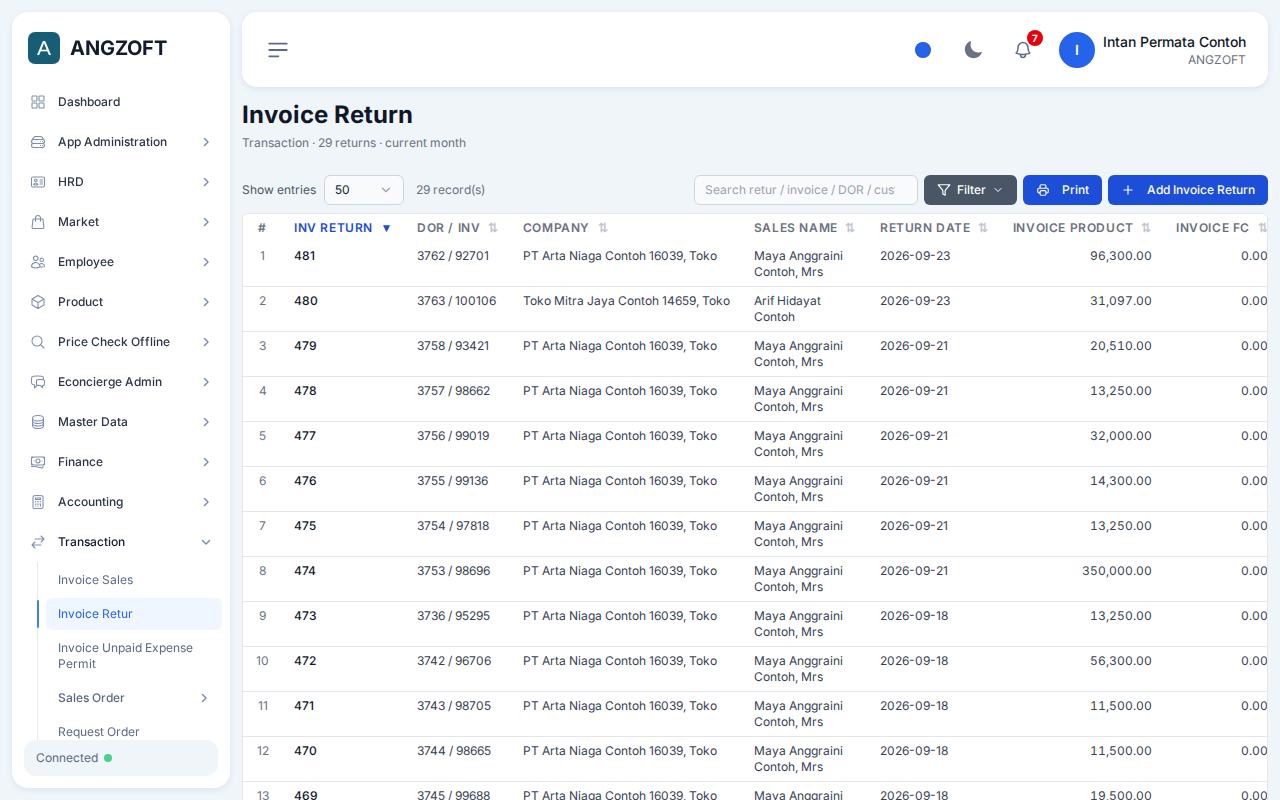Toggle dark mode moon icon
This screenshot has height=800, width=1280.
click(973, 50)
